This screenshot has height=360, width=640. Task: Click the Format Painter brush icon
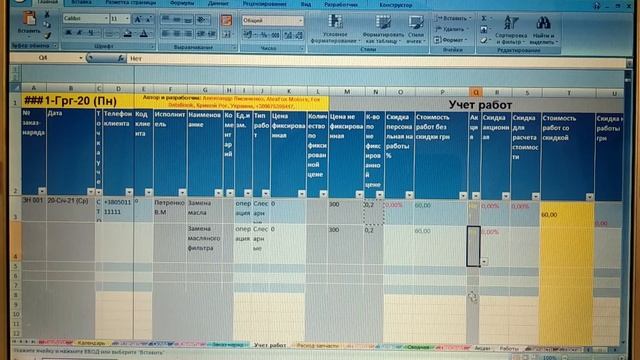(47, 36)
